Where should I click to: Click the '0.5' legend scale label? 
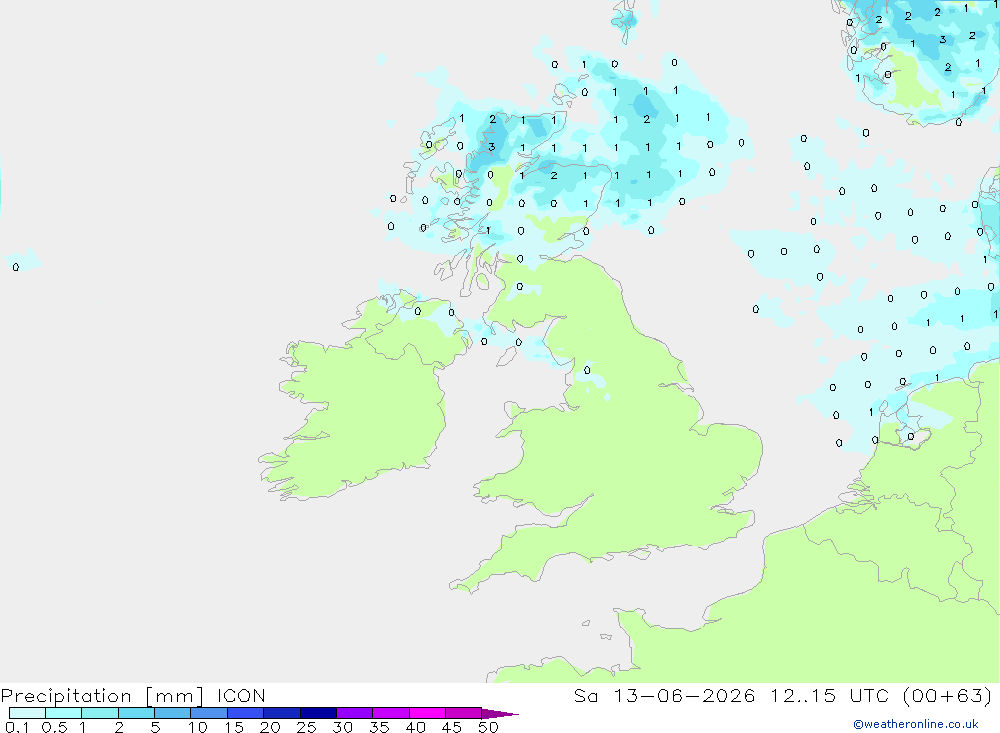(x=54, y=727)
